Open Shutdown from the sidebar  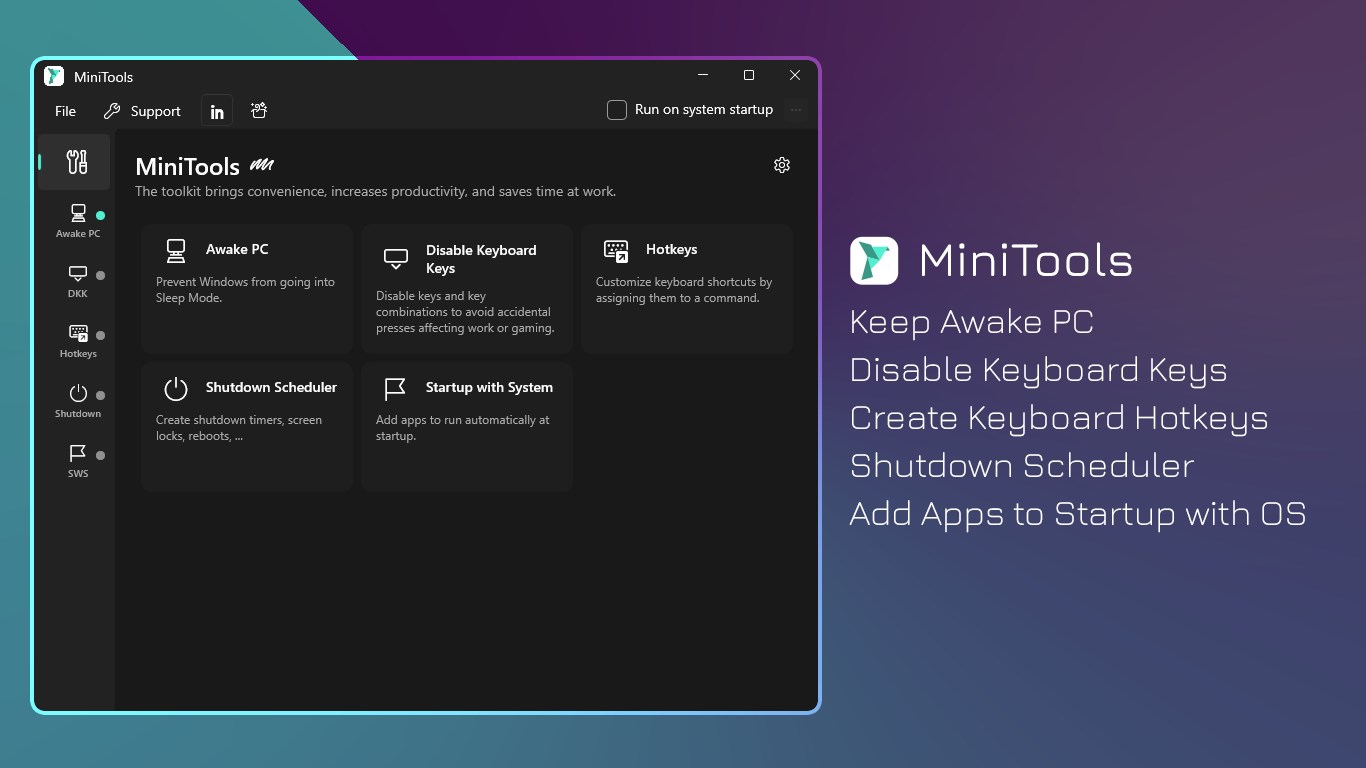(78, 401)
